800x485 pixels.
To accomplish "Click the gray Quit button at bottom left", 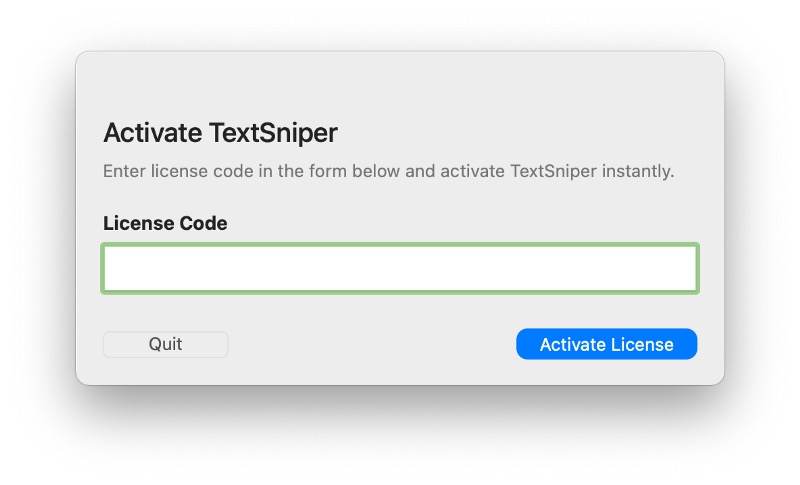I will click(x=165, y=344).
